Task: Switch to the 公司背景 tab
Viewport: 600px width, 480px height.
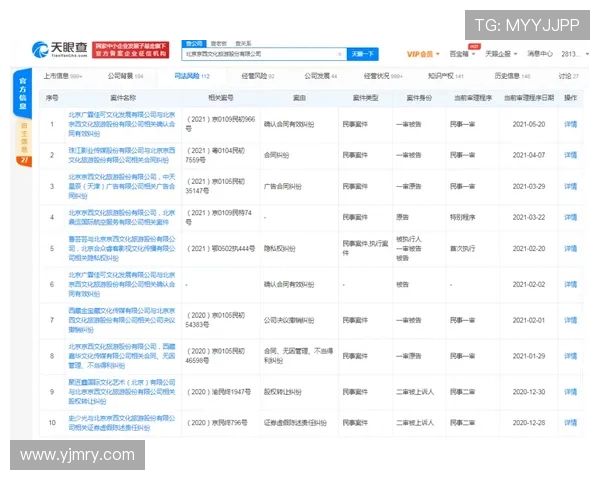Action: pos(125,76)
